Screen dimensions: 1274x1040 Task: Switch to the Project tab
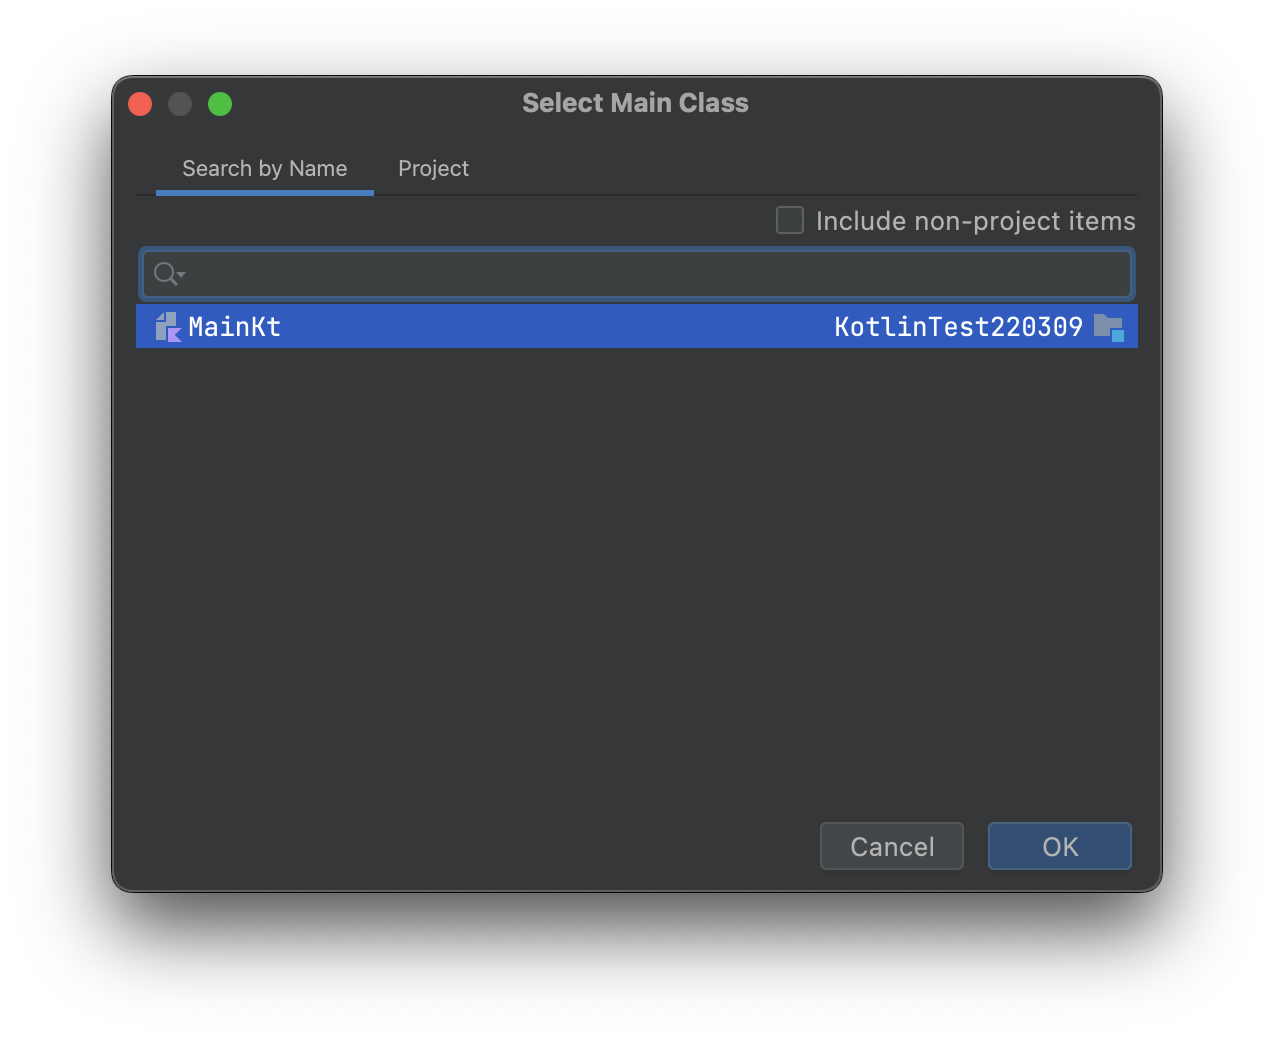pos(433,168)
